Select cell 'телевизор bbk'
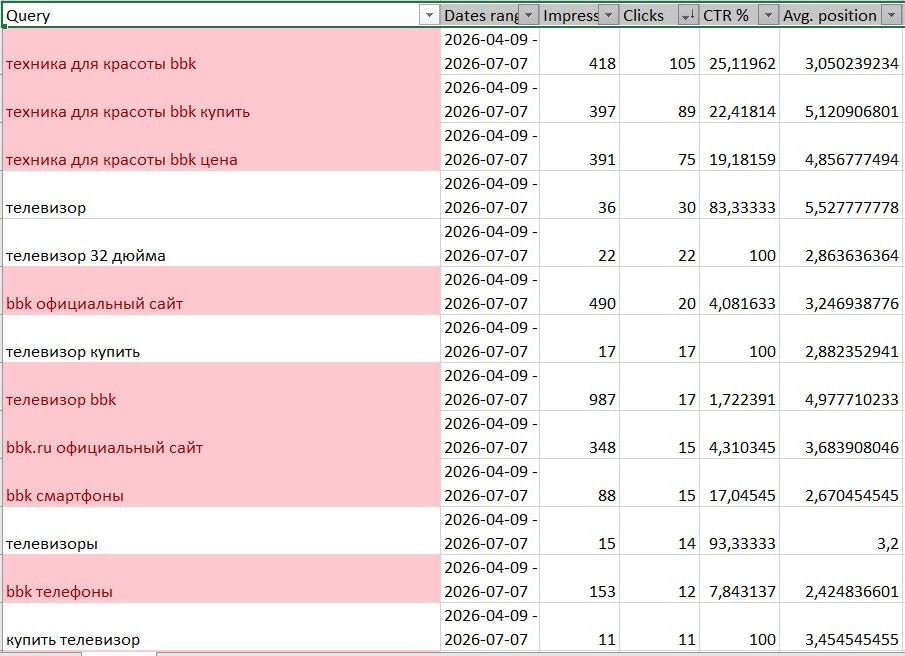 coord(221,387)
